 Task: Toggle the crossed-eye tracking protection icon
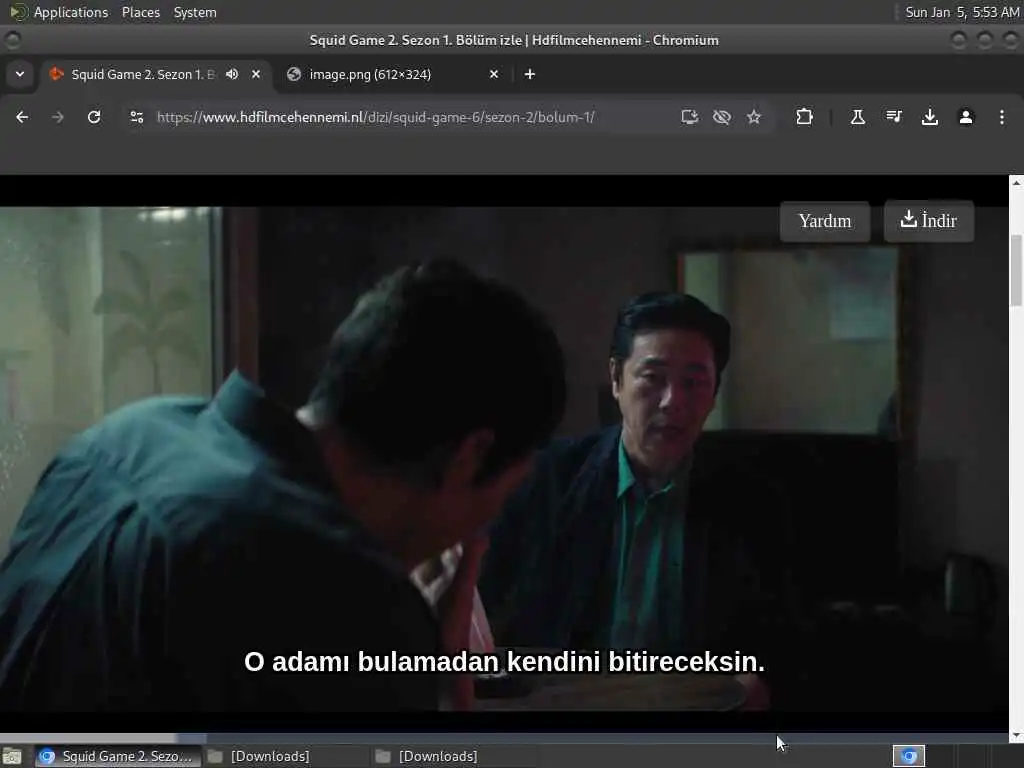point(722,117)
